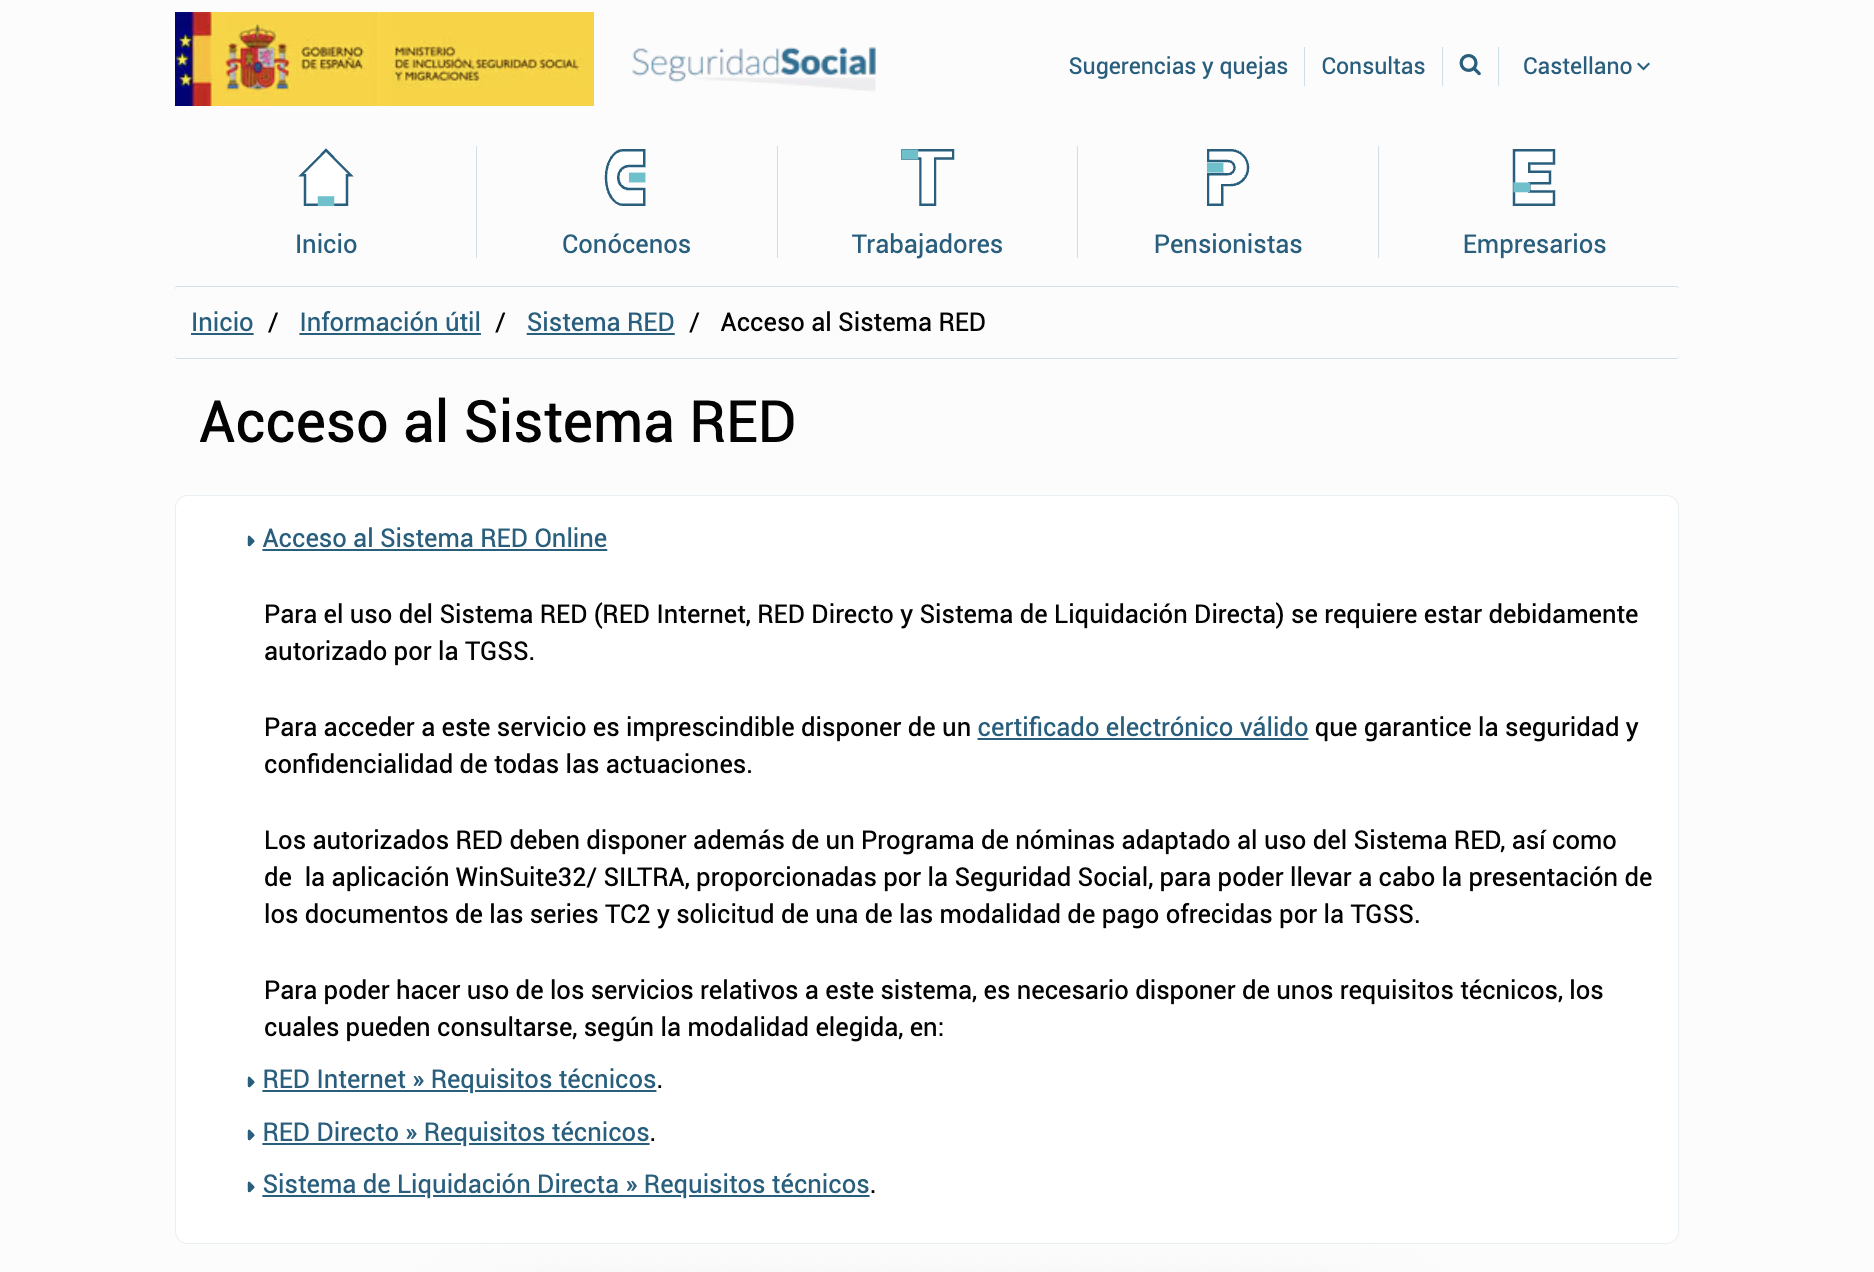Viewport: 1874px width, 1272px height.
Task: Click the Gobierno de España ministry logo
Action: 384,59
